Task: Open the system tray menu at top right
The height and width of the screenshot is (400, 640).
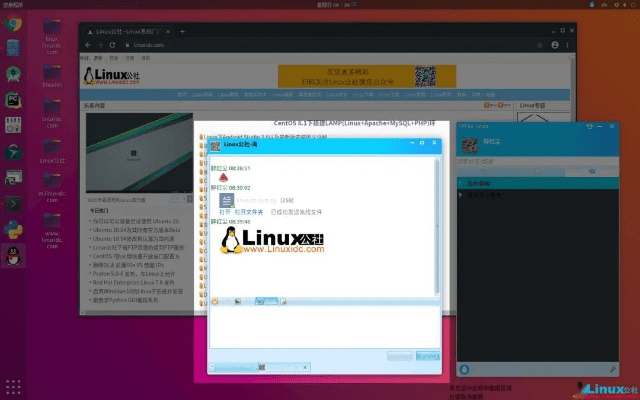Action: [624, 4]
